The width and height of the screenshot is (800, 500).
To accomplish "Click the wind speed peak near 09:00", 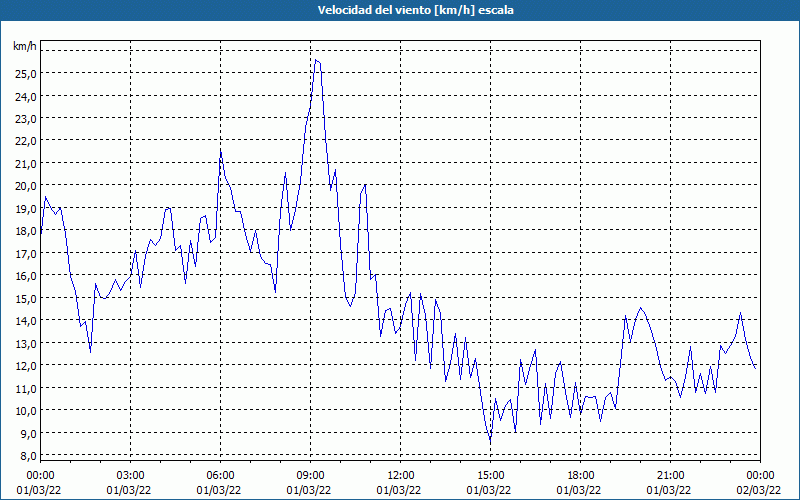I will point(316,60).
